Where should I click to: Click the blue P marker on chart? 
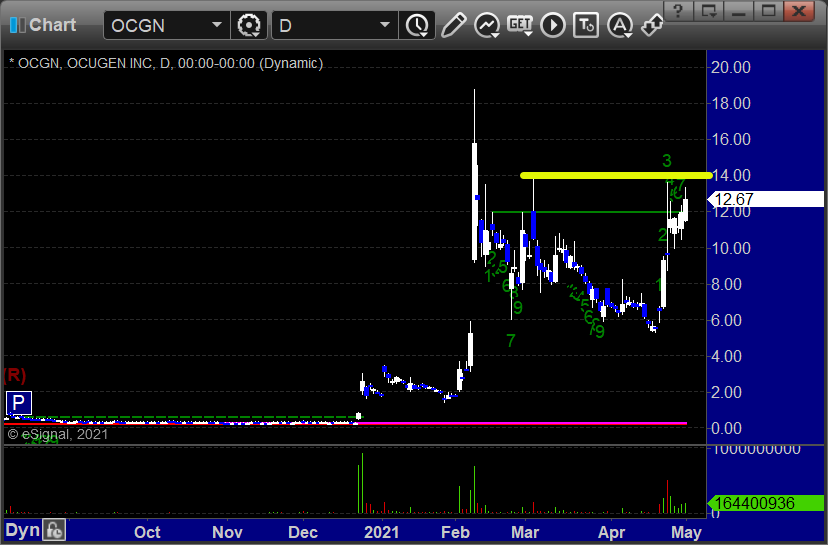point(18,403)
